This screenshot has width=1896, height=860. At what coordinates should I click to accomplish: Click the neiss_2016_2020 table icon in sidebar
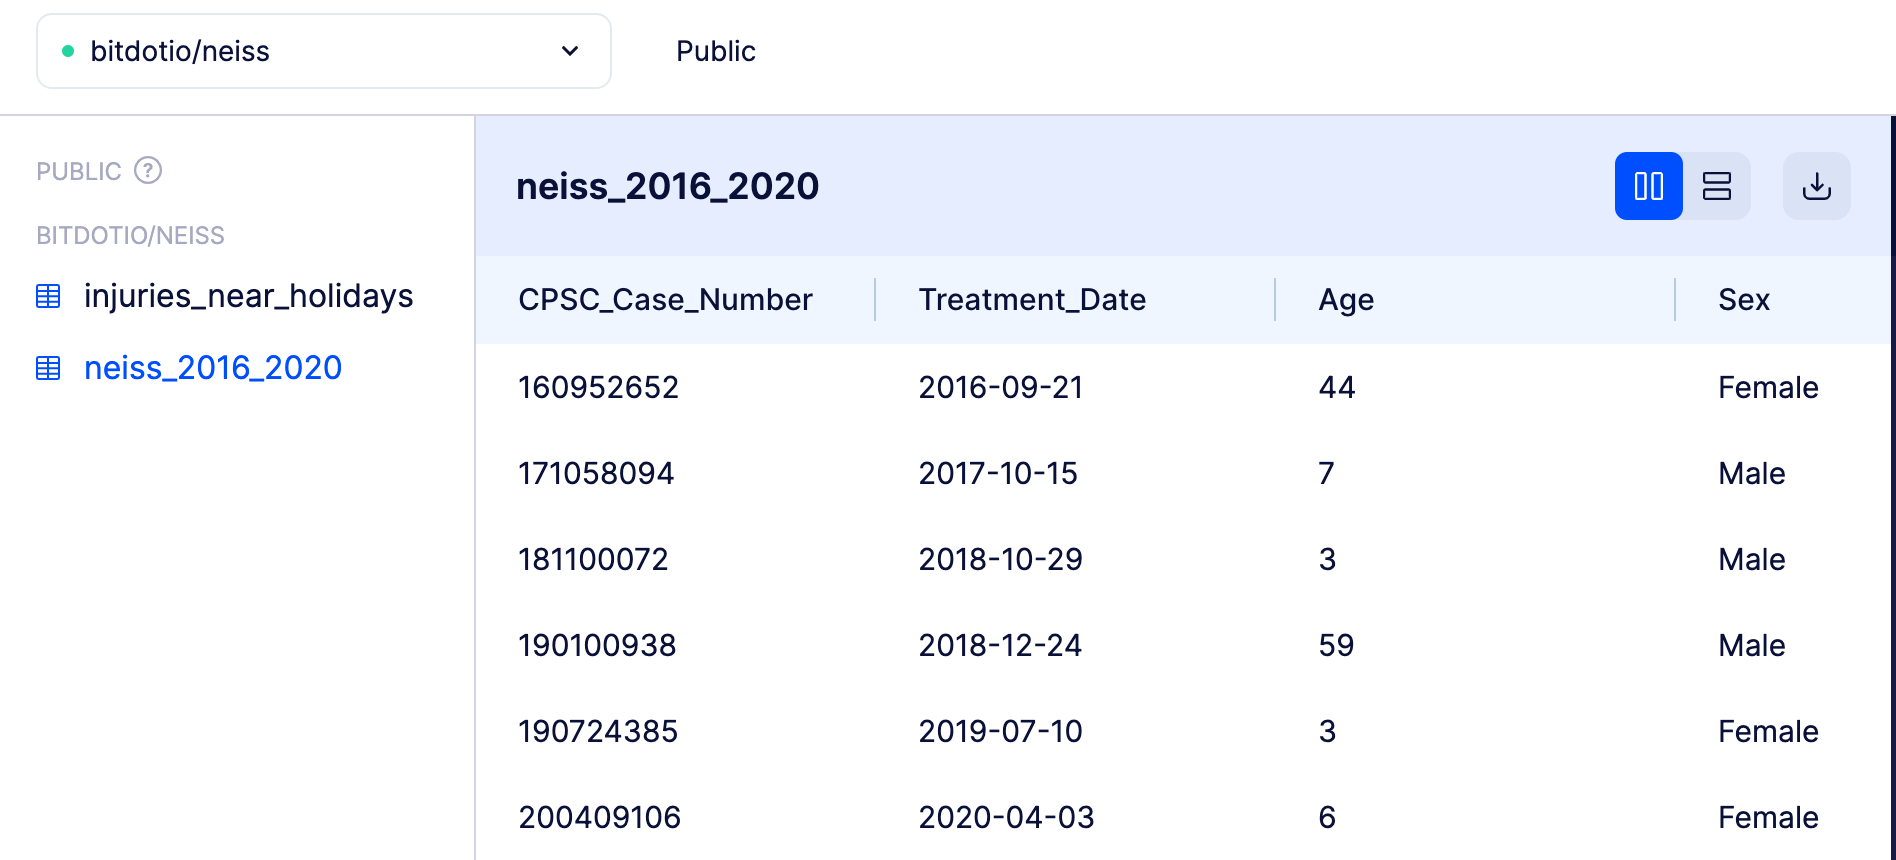(x=48, y=368)
